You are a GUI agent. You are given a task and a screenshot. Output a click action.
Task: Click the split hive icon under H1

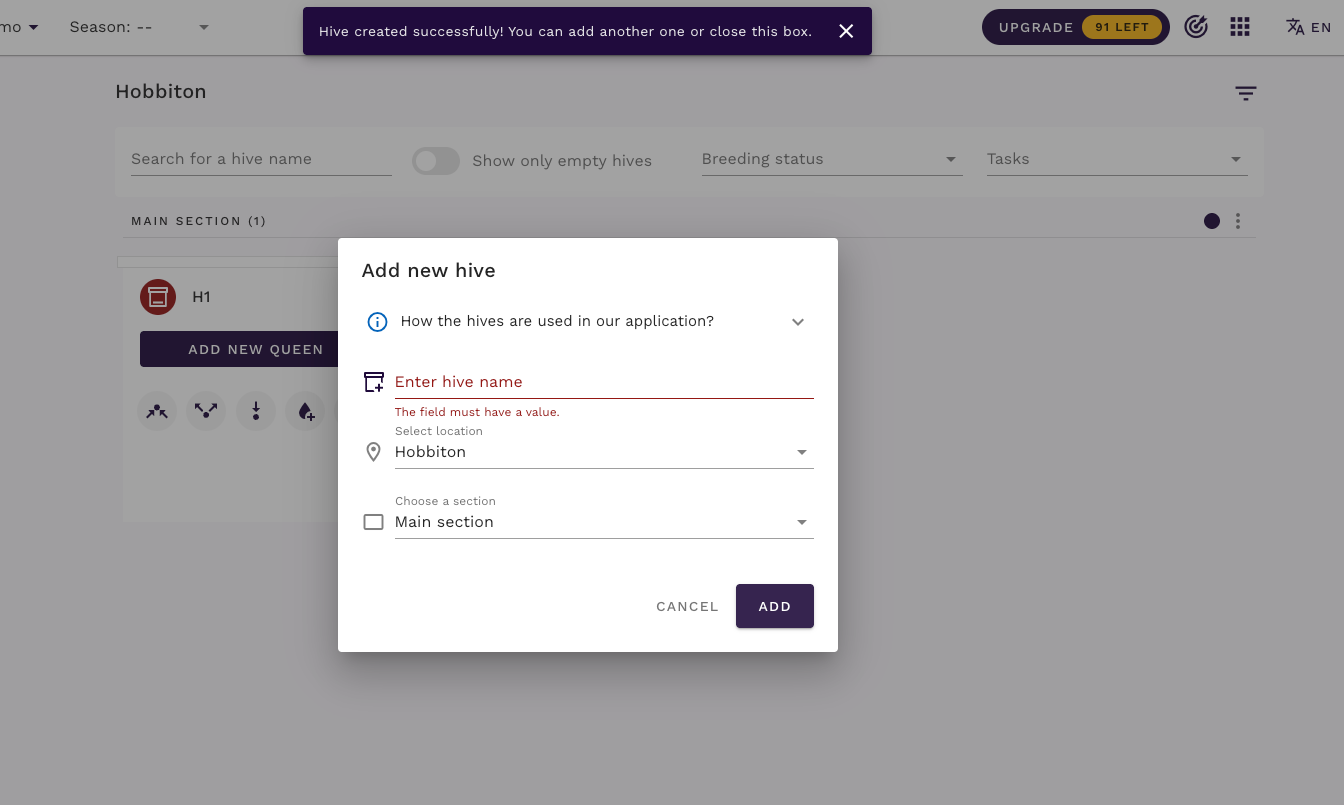click(206, 411)
